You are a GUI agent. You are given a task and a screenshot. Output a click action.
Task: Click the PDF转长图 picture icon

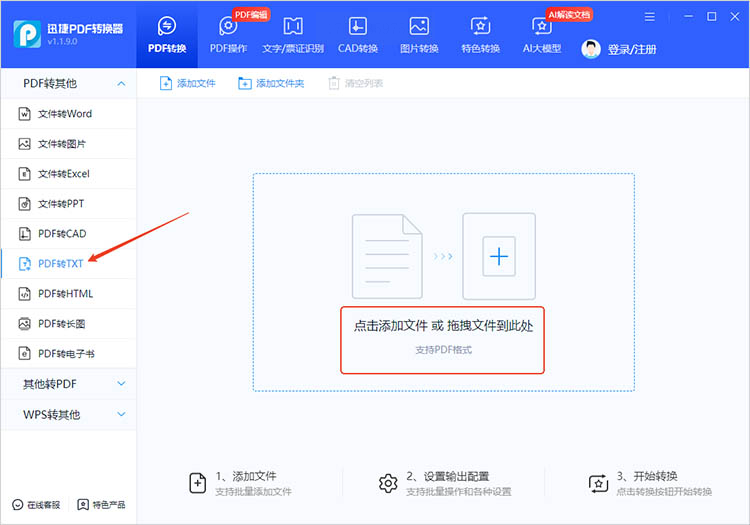click(x=24, y=324)
